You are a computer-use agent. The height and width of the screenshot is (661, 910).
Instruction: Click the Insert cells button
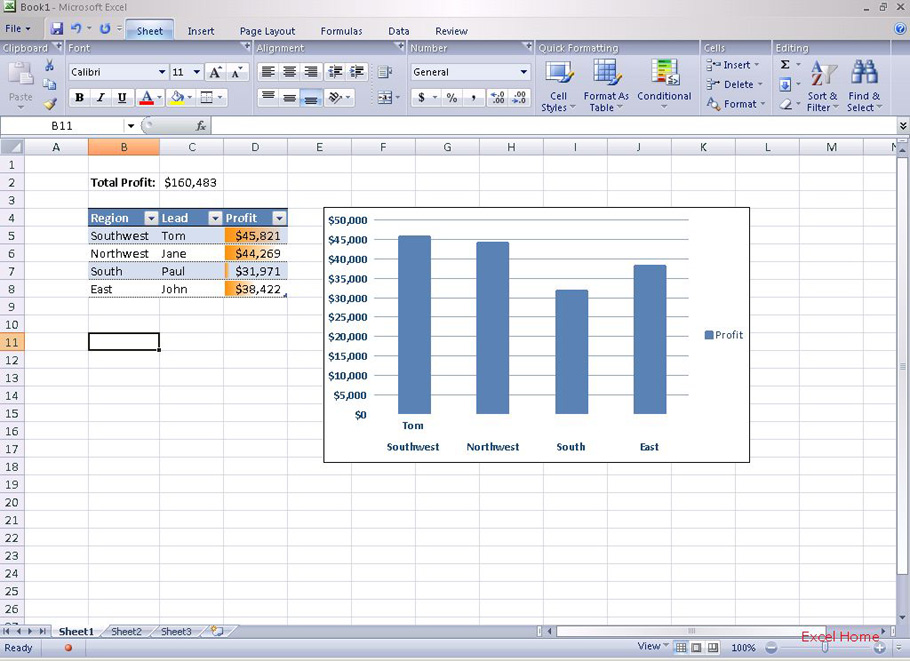tap(734, 65)
